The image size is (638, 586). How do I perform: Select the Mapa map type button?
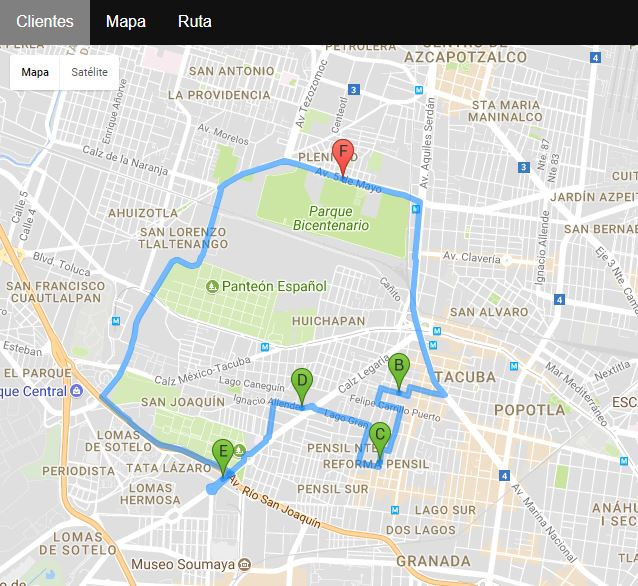click(35, 72)
